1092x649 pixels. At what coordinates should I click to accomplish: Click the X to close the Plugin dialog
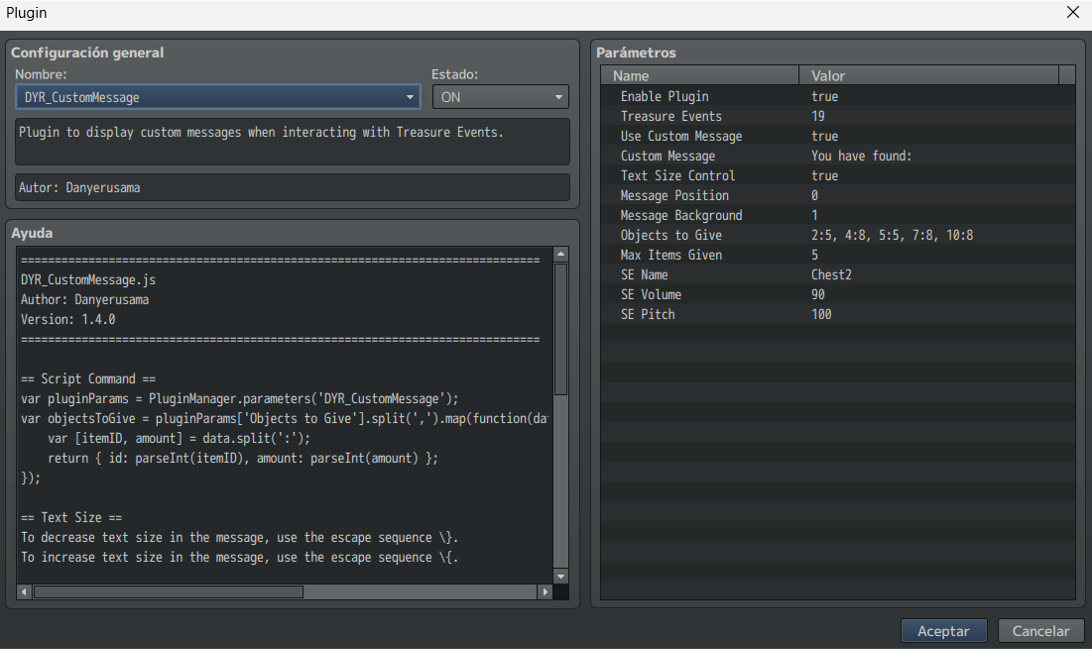point(1075,14)
